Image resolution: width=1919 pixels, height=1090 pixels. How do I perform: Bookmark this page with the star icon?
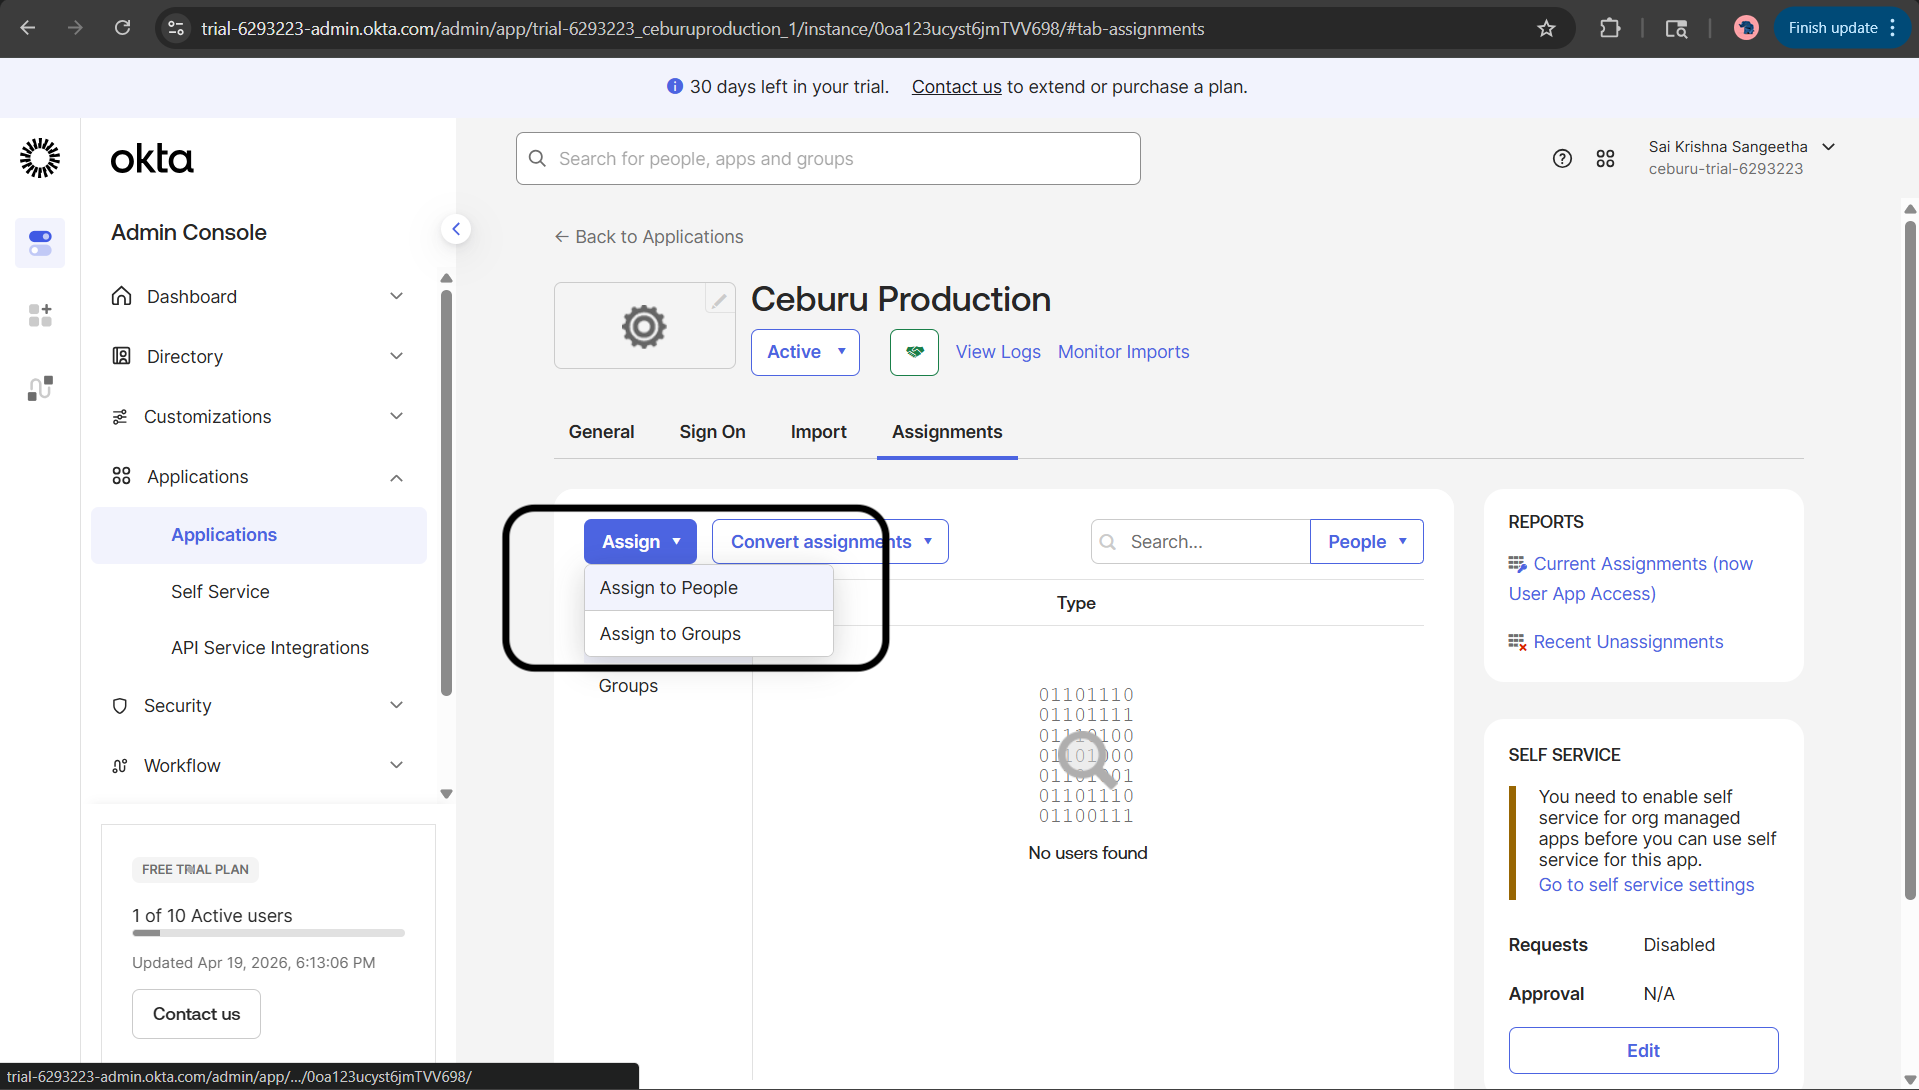click(1546, 28)
